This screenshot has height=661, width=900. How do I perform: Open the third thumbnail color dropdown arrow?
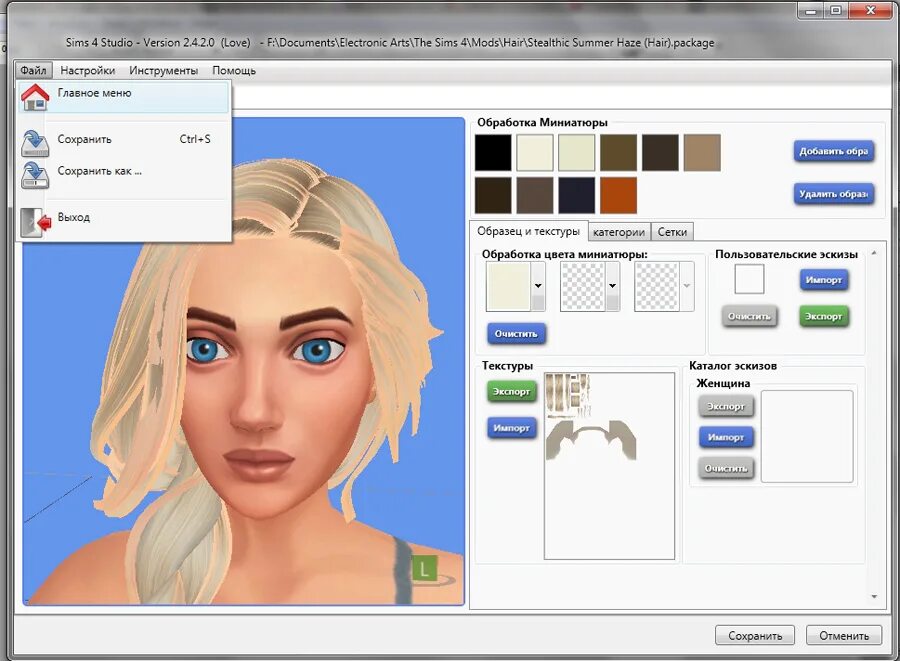point(686,285)
